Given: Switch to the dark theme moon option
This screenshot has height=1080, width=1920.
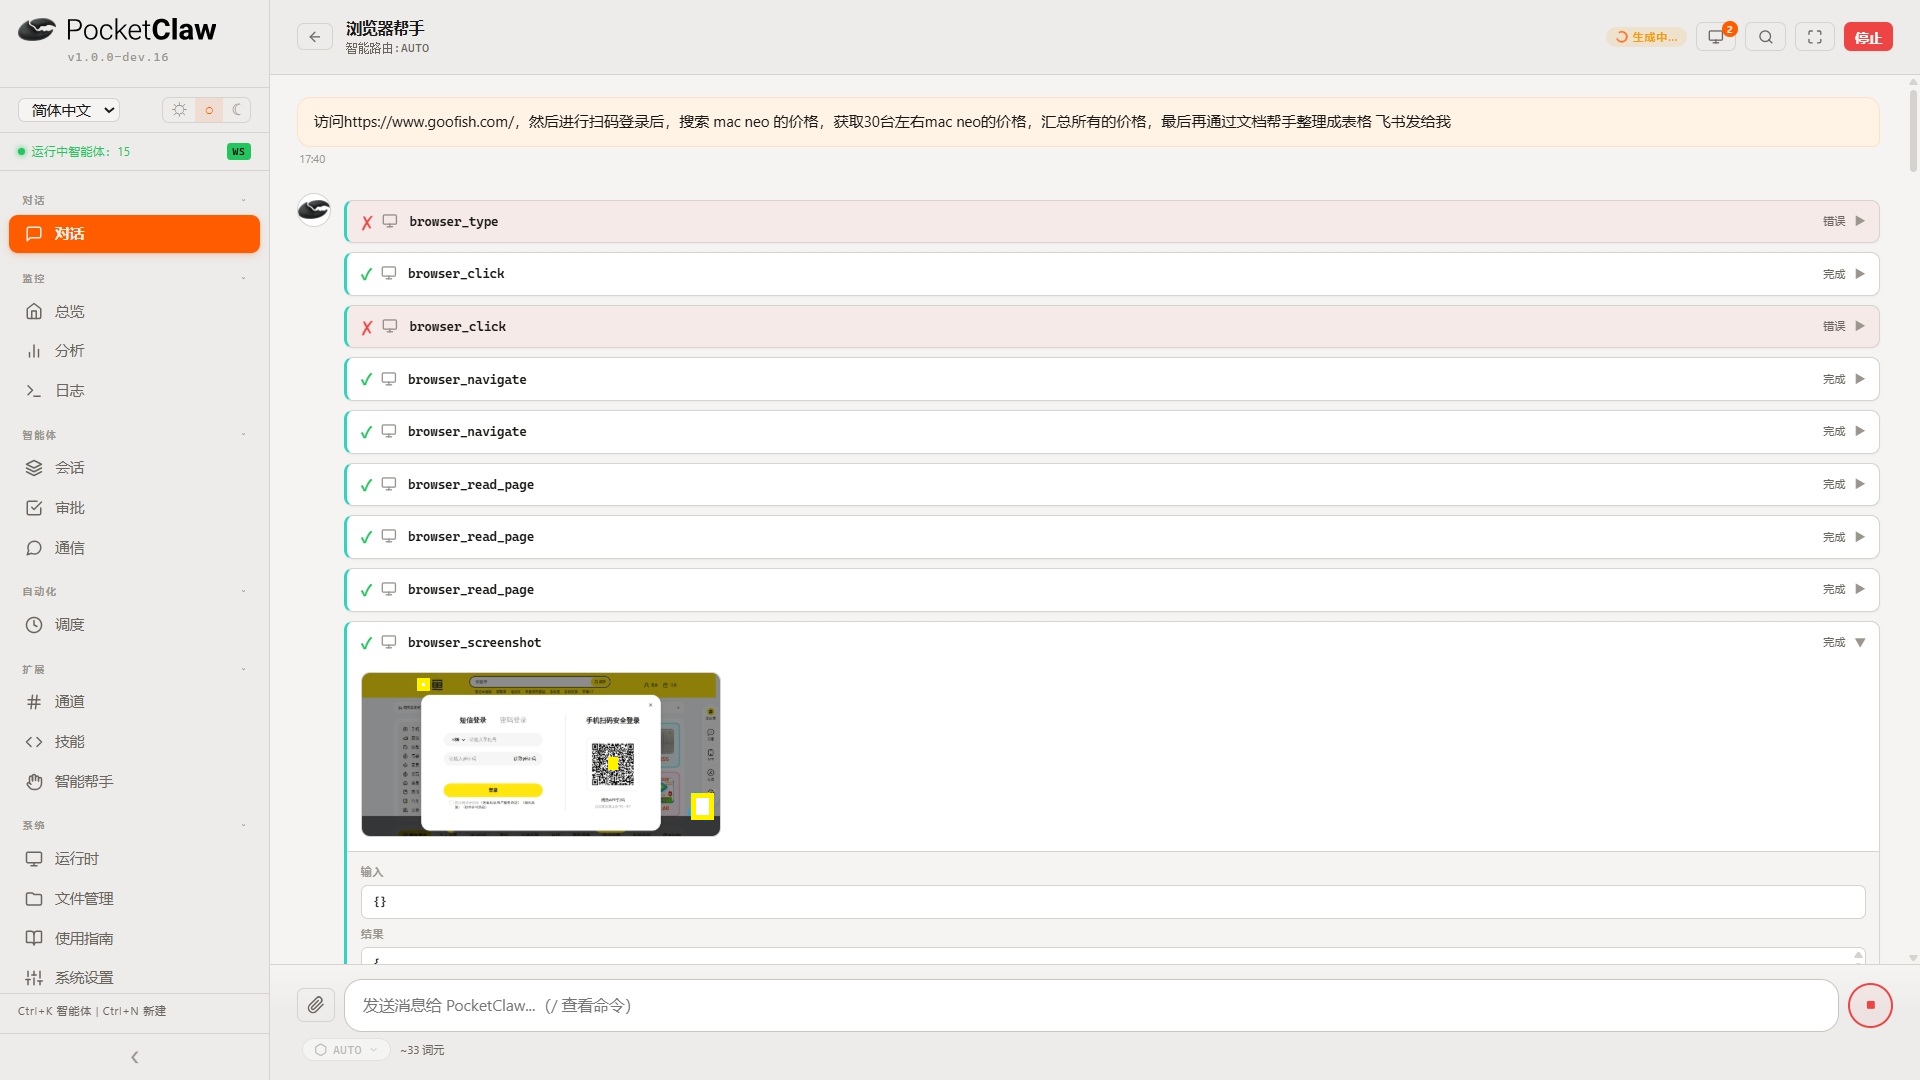Looking at the screenshot, I should tap(237, 110).
